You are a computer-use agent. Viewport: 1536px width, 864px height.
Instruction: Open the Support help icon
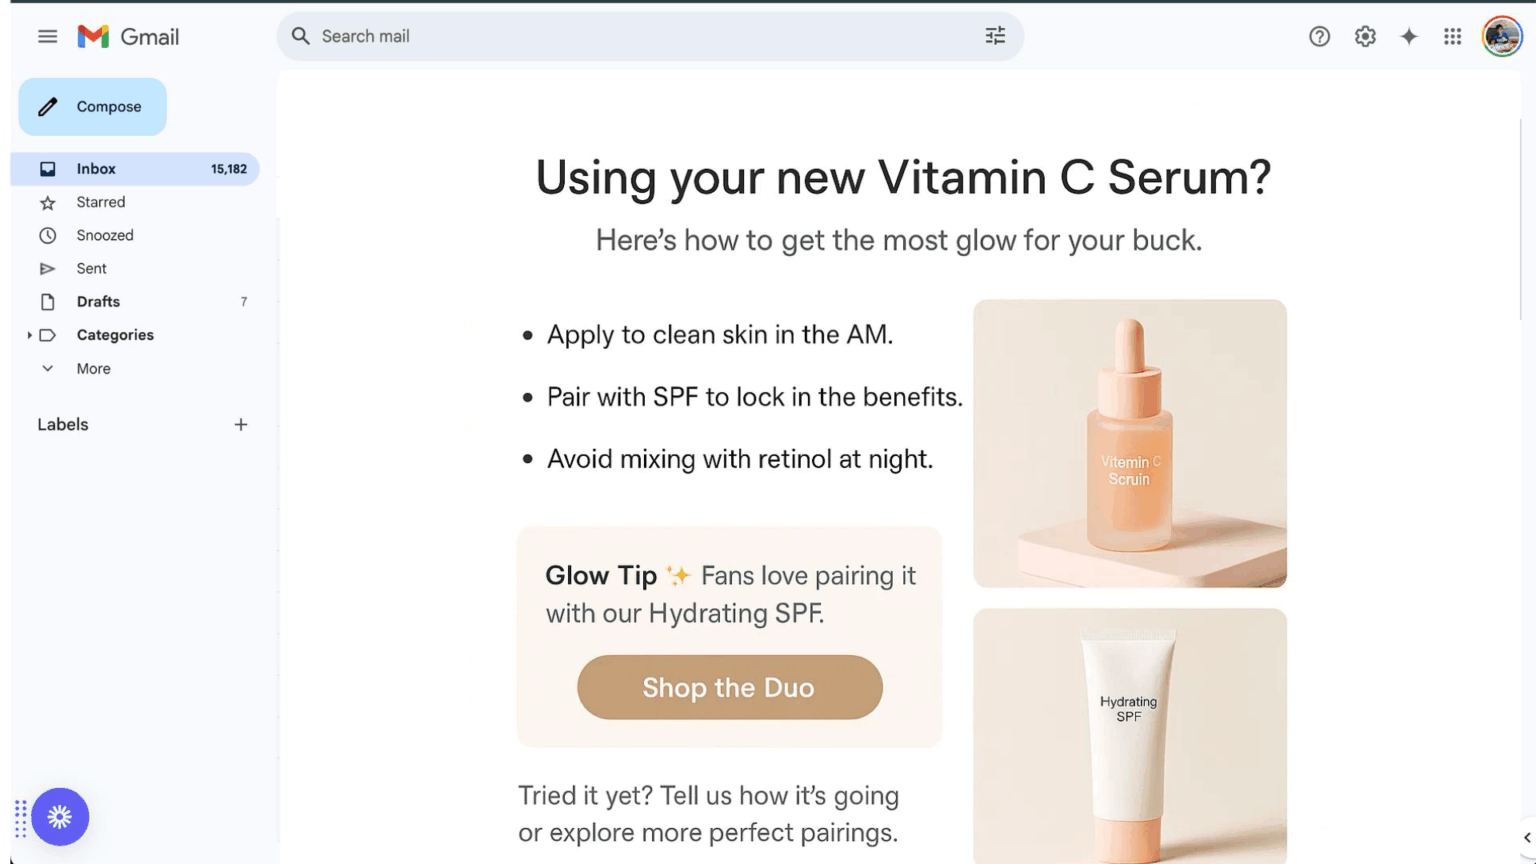coord(1319,37)
